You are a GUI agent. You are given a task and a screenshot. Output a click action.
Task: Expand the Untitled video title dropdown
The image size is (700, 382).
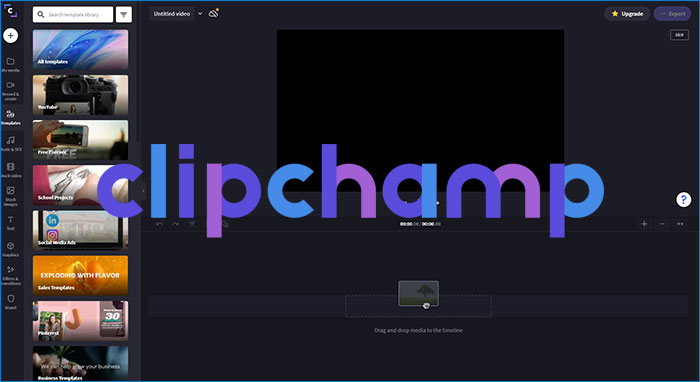200,14
